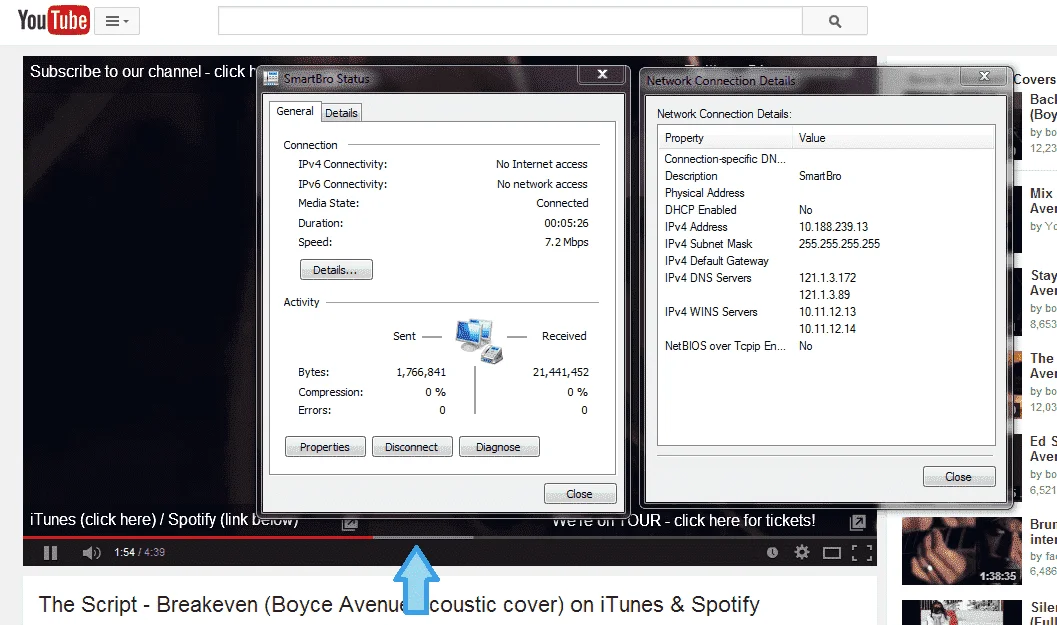This screenshot has height=625, width=1057.
Task: Click the Property column header
Action: point(725,138)
